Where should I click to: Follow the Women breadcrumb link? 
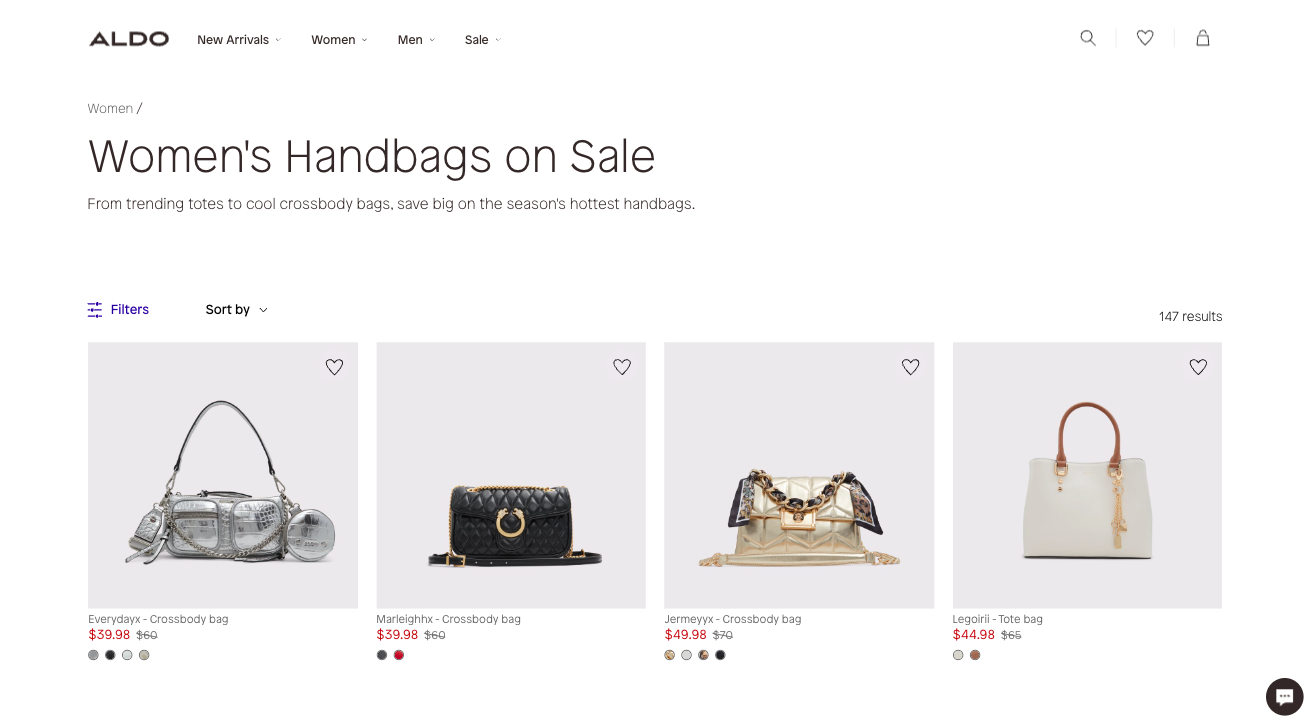[x=110, y=108]
